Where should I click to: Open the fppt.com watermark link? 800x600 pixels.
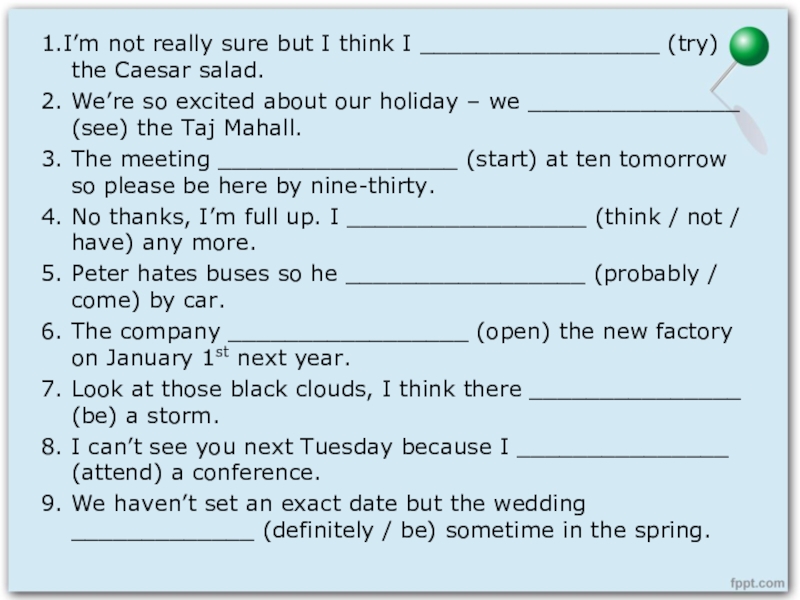(x=756, y=582)
